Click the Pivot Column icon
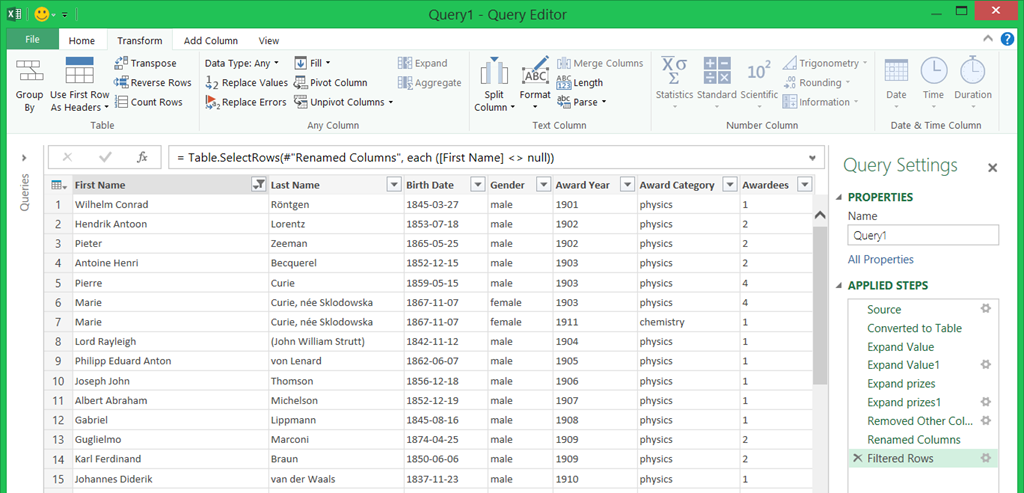Image resolution: width=1024 pixels, height=493 pixels. point(302,83)
